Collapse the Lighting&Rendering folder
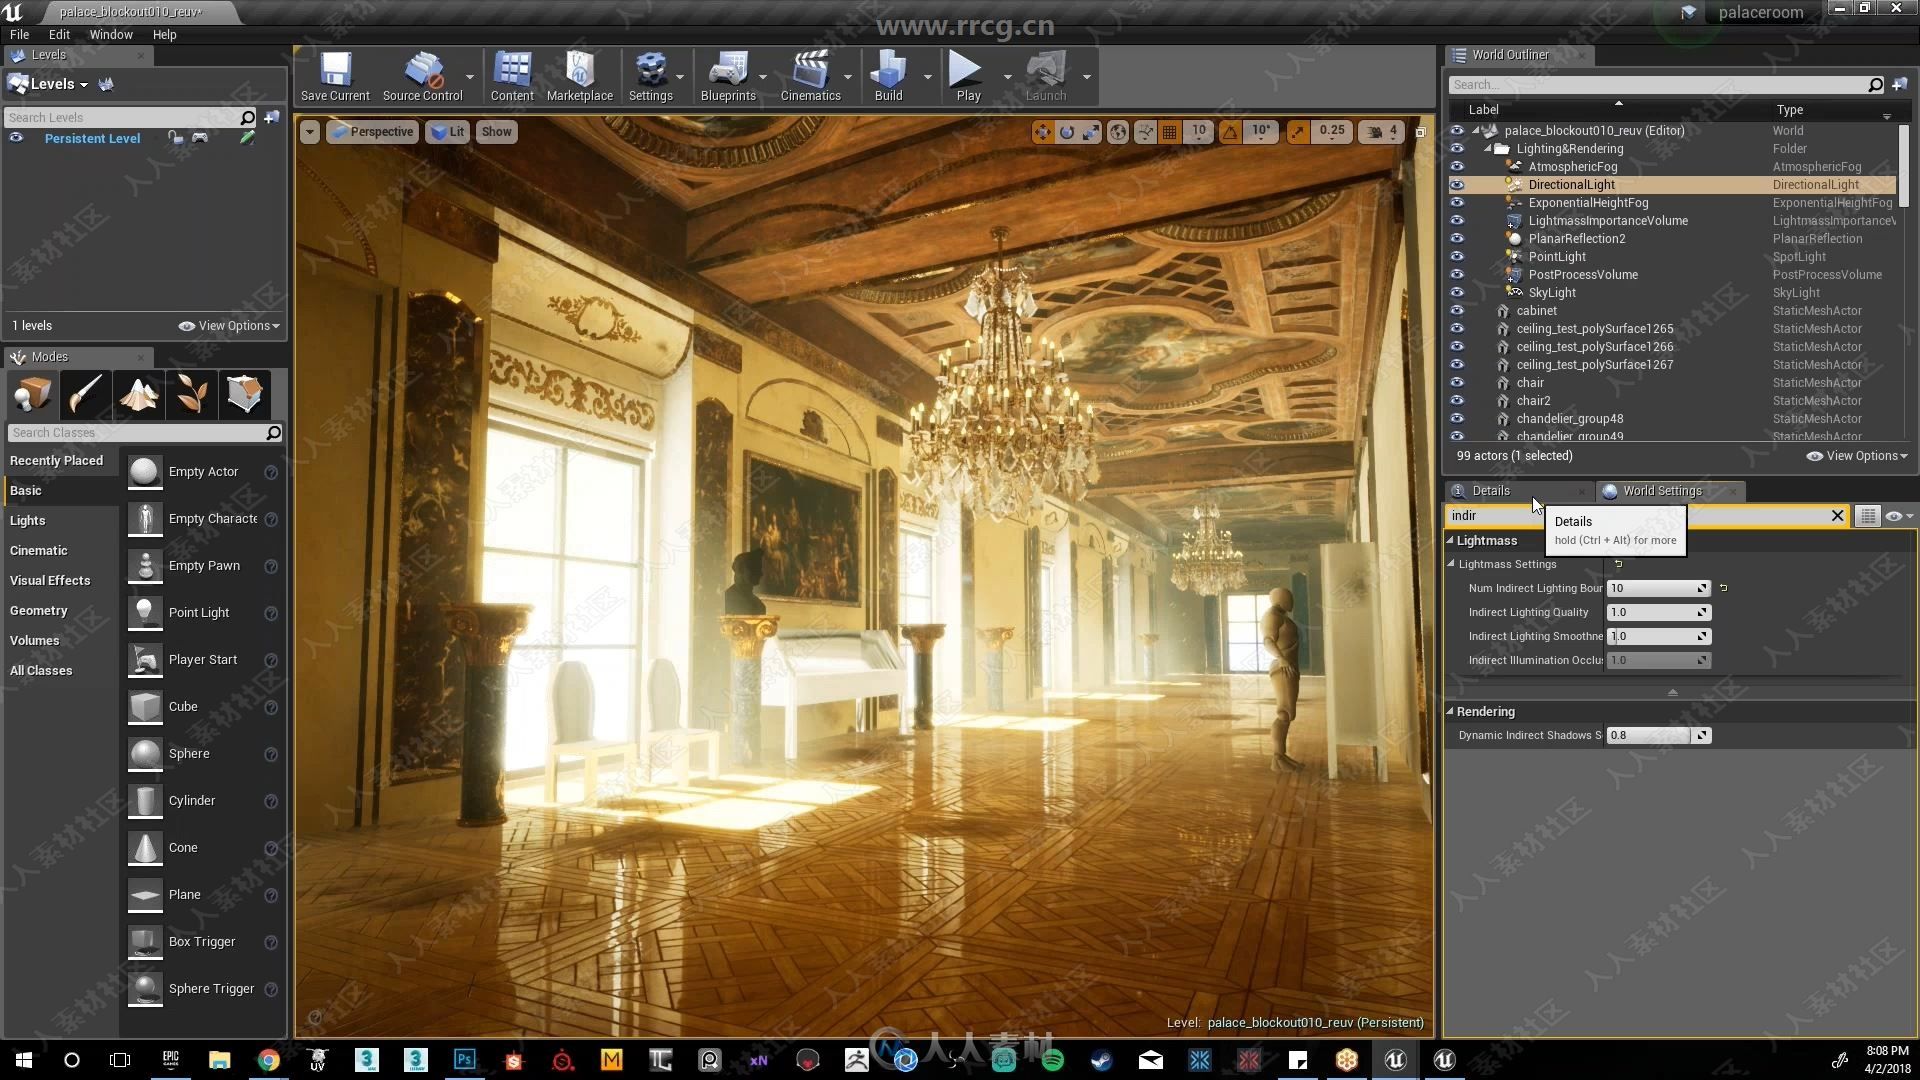Image resolution: width=1920 pixels, height=1080 pixels. (x=1487, y=149)
